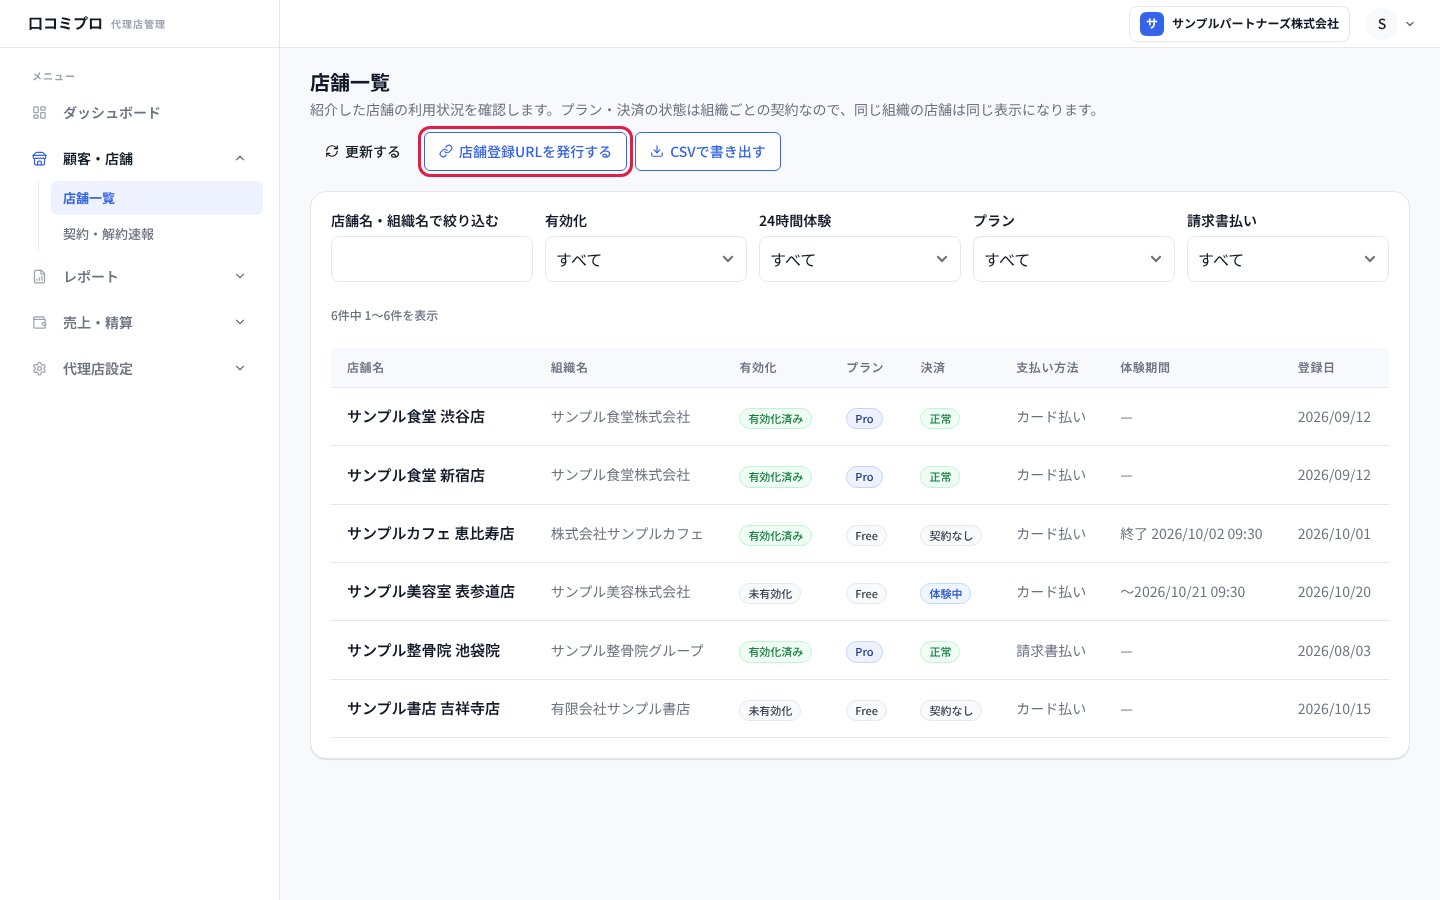Screen dimensions: 1440x900
Task: Click Pro badge in 渋谷店 row
Action: (x=864, y=419)
